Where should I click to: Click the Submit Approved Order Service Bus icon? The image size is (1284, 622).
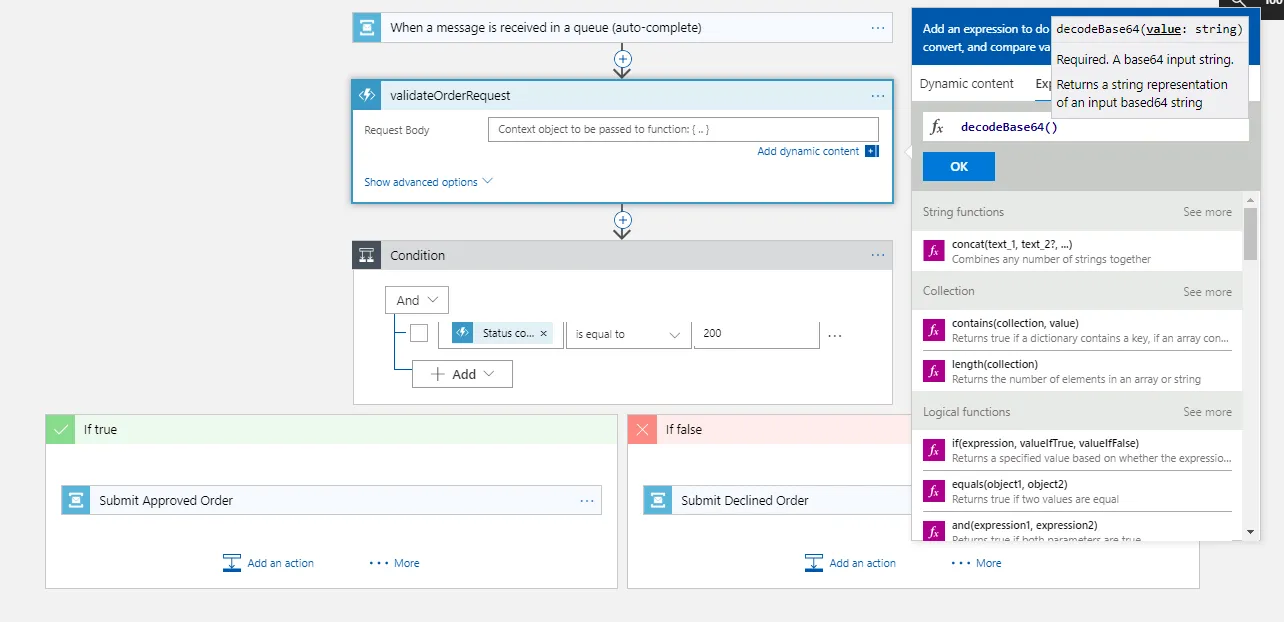[76, 500]
